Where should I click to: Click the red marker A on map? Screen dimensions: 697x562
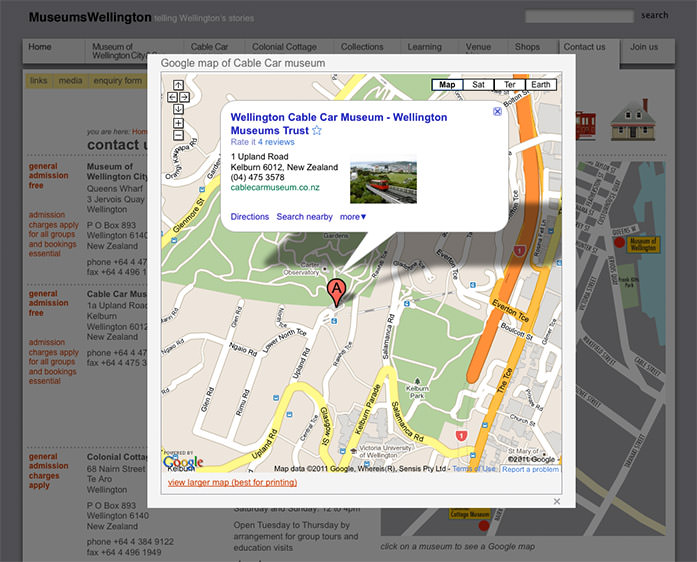pos(336,292)
